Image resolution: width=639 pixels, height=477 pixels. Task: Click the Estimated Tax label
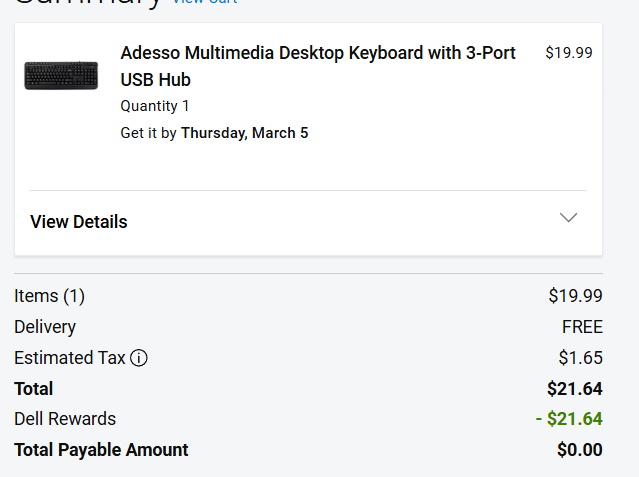pyautogui.click(x=70, y=358)
